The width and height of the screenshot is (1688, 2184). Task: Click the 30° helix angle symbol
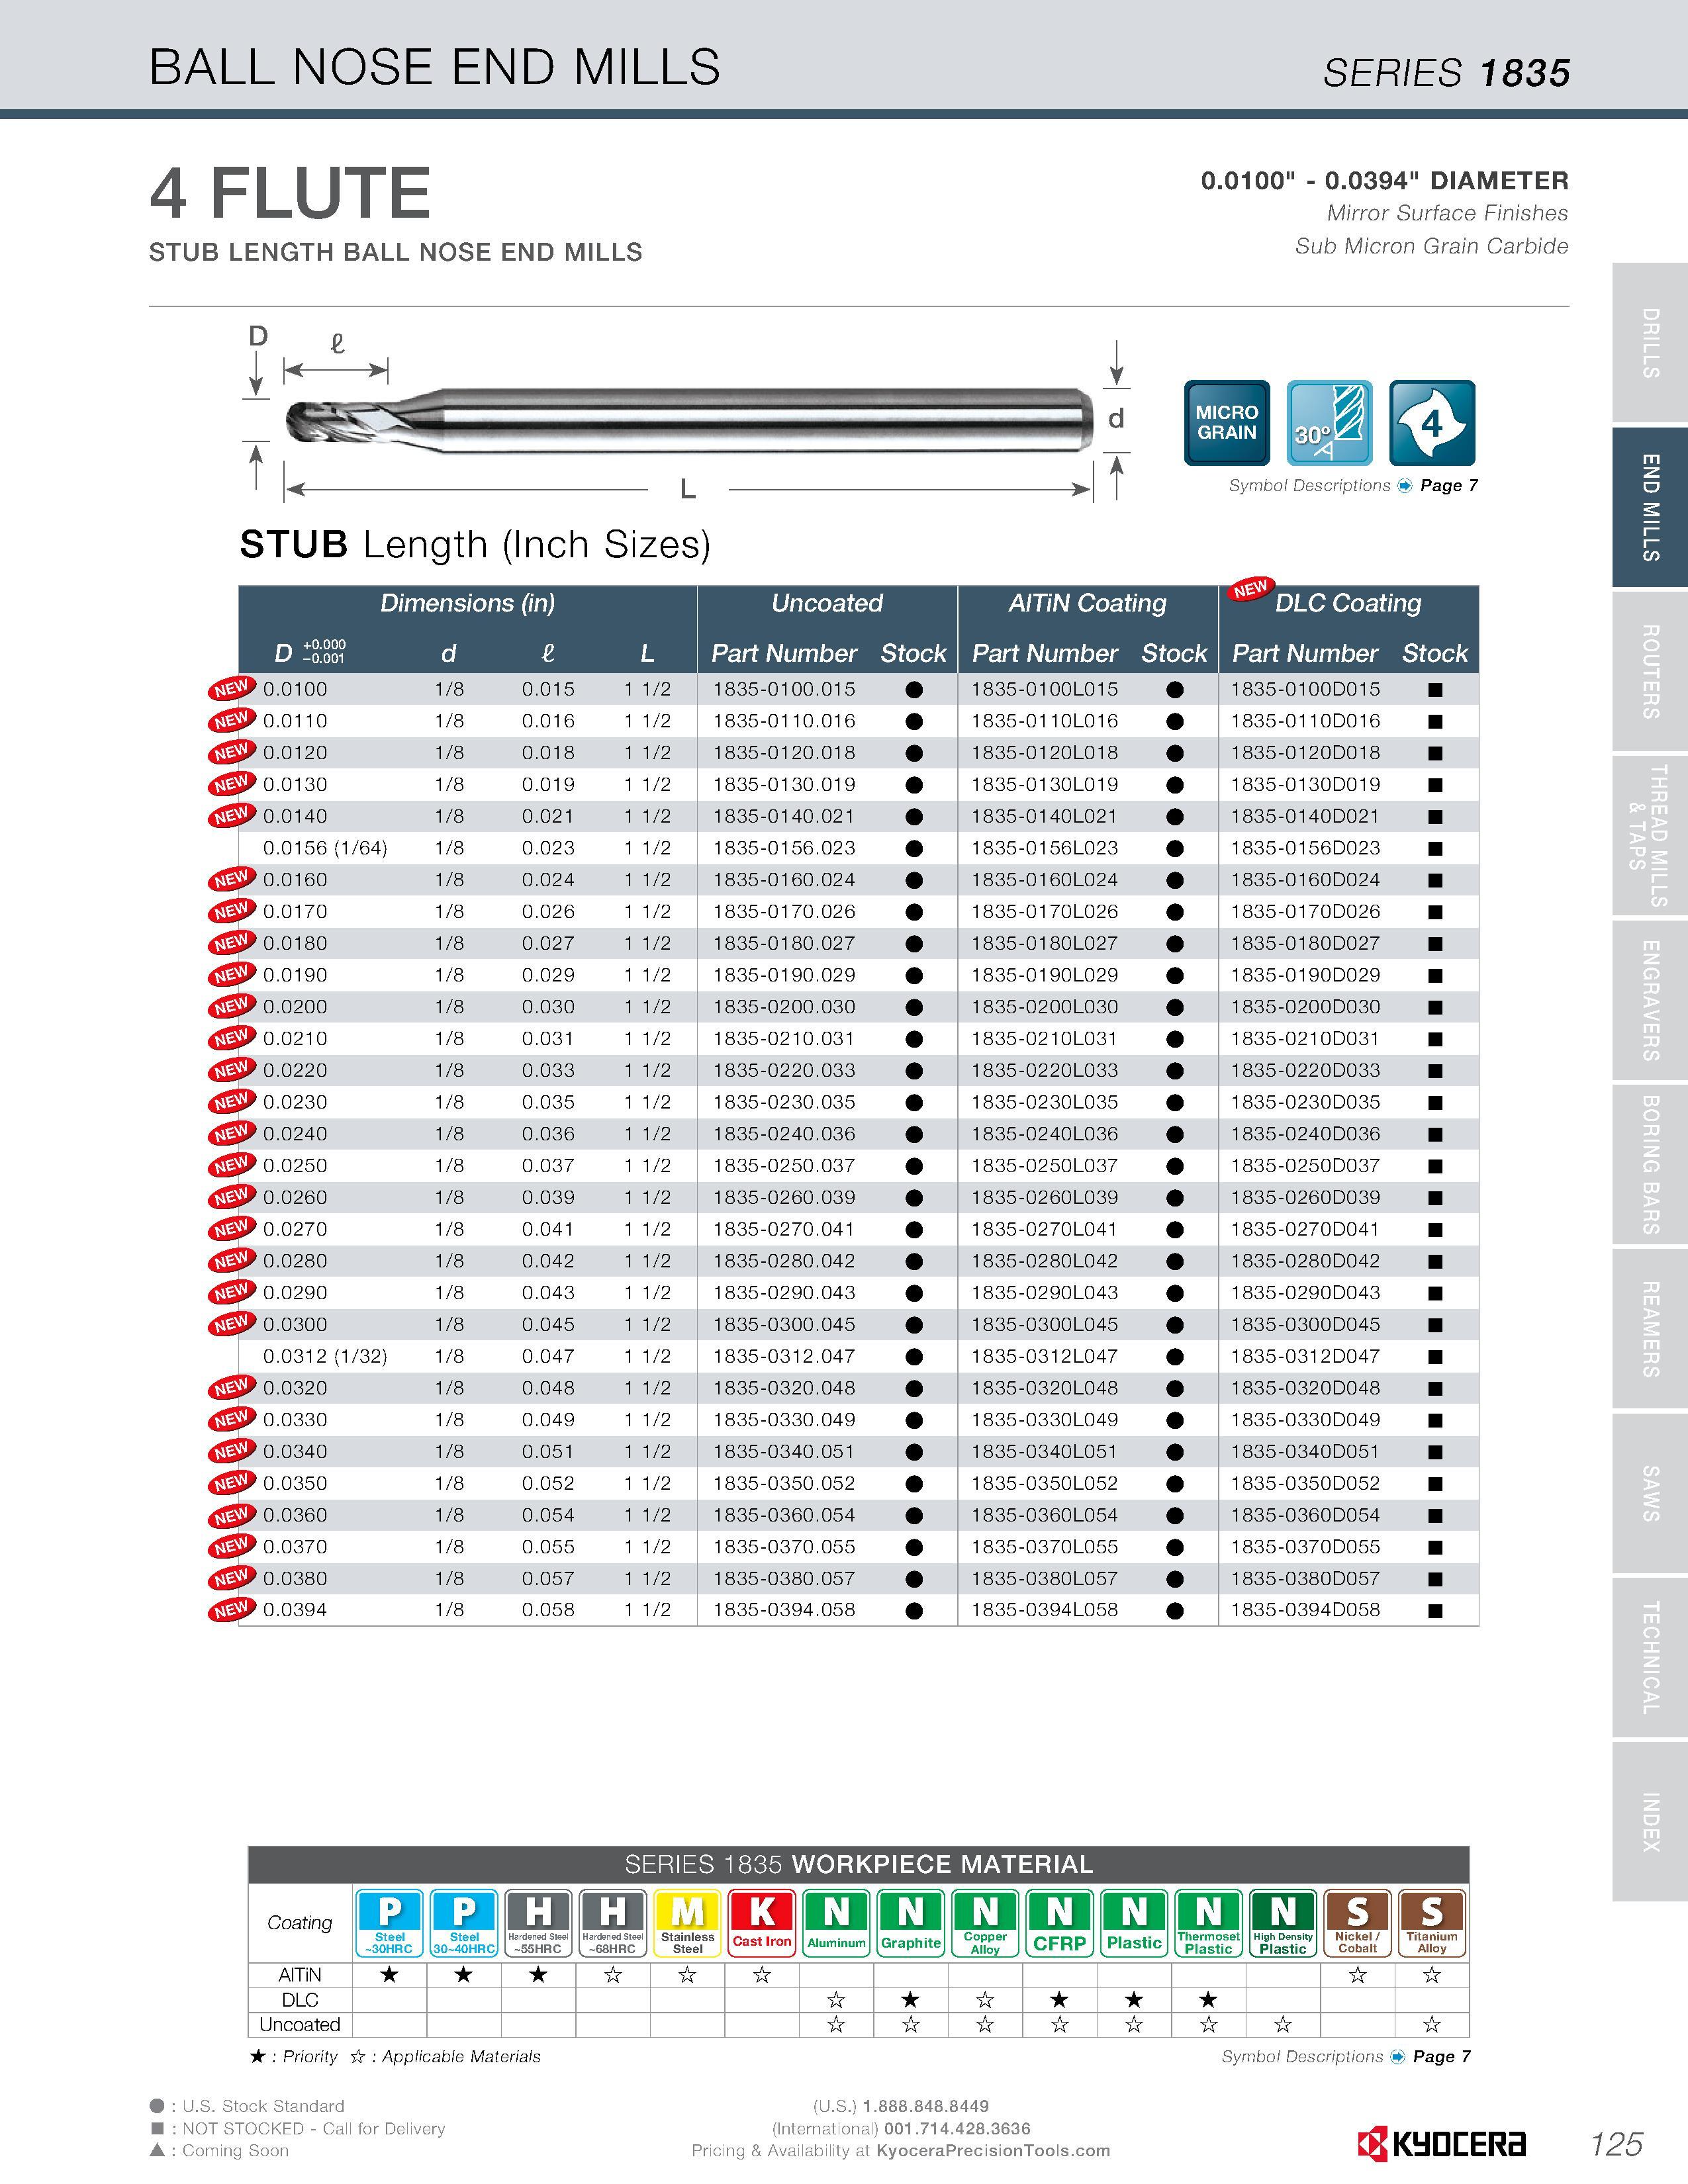1329,422
